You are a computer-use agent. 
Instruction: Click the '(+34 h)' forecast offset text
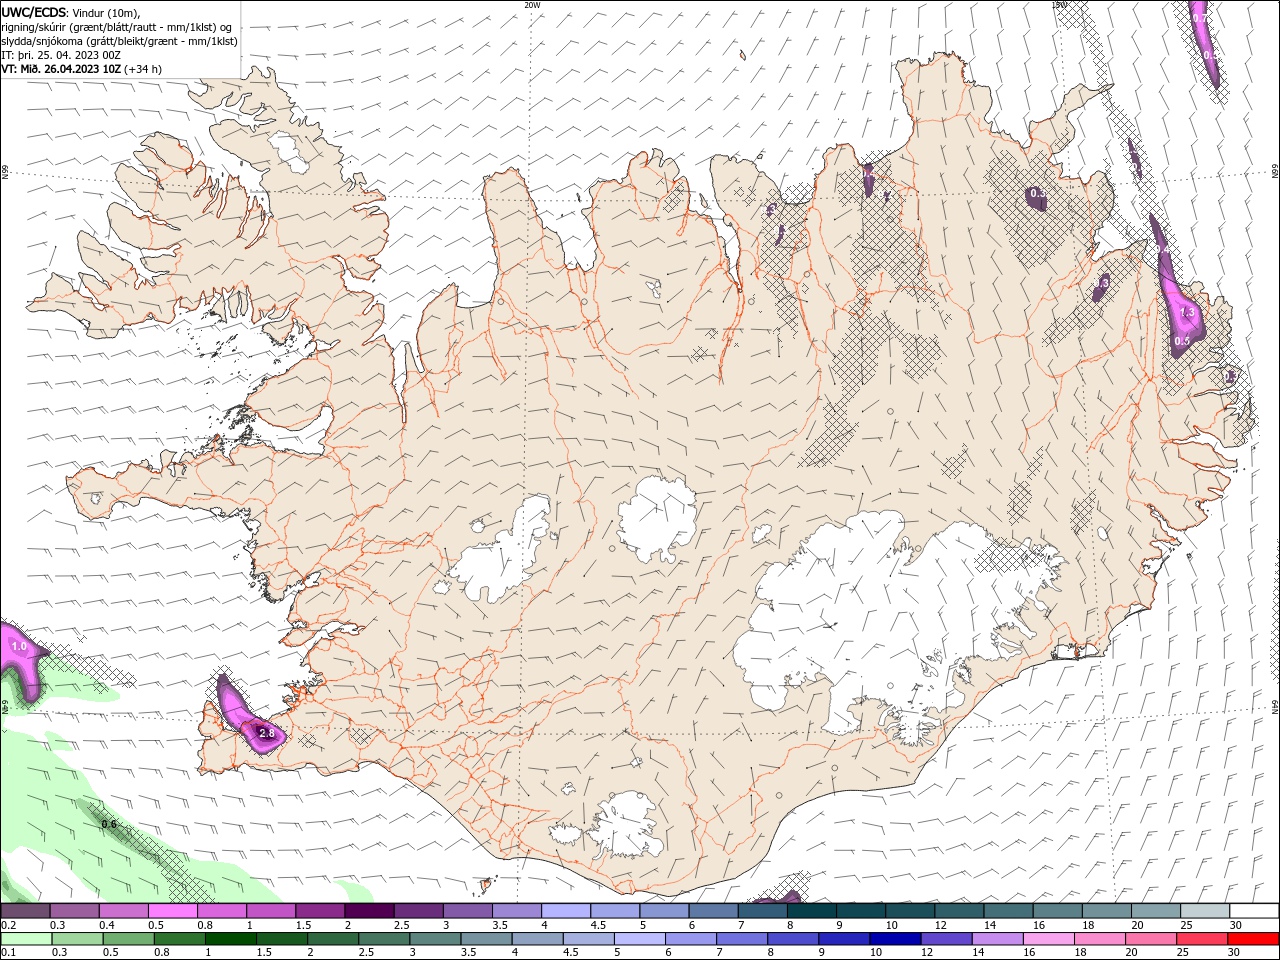pyautogui.click(x=143, y=69)
